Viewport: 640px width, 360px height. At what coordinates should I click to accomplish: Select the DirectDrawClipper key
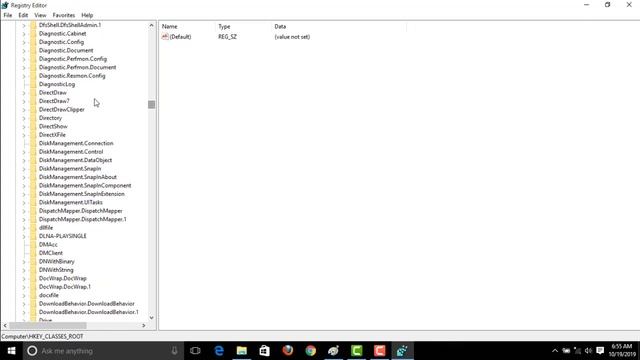62,109
